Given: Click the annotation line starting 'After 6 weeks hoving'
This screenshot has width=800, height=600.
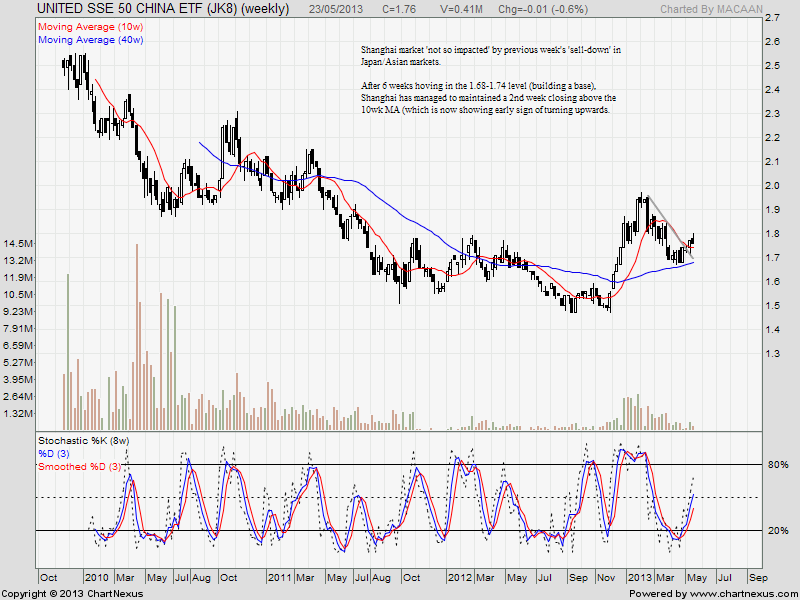Looking at the screenshot, I should [x=479, y=86].
